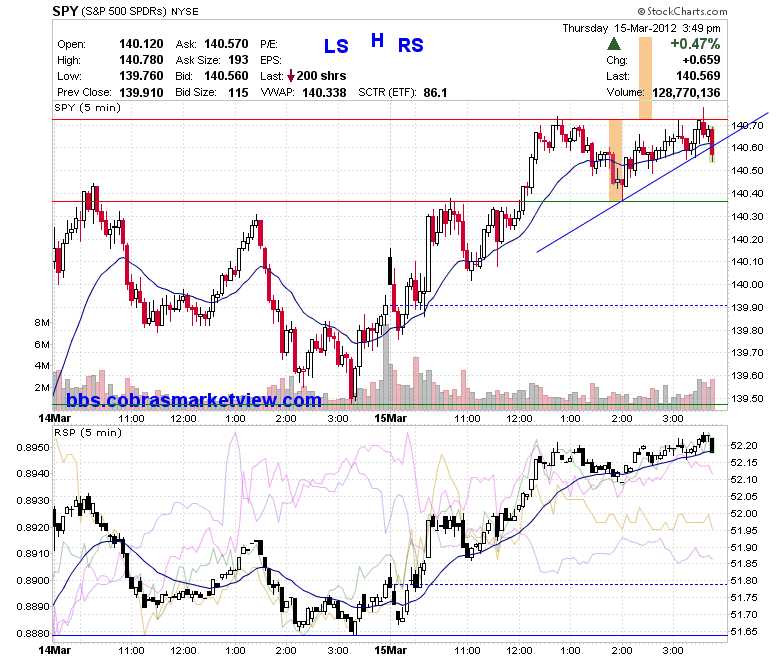
Task: Click the SPY (5 min) panel label
Action: tap(88, 107)
